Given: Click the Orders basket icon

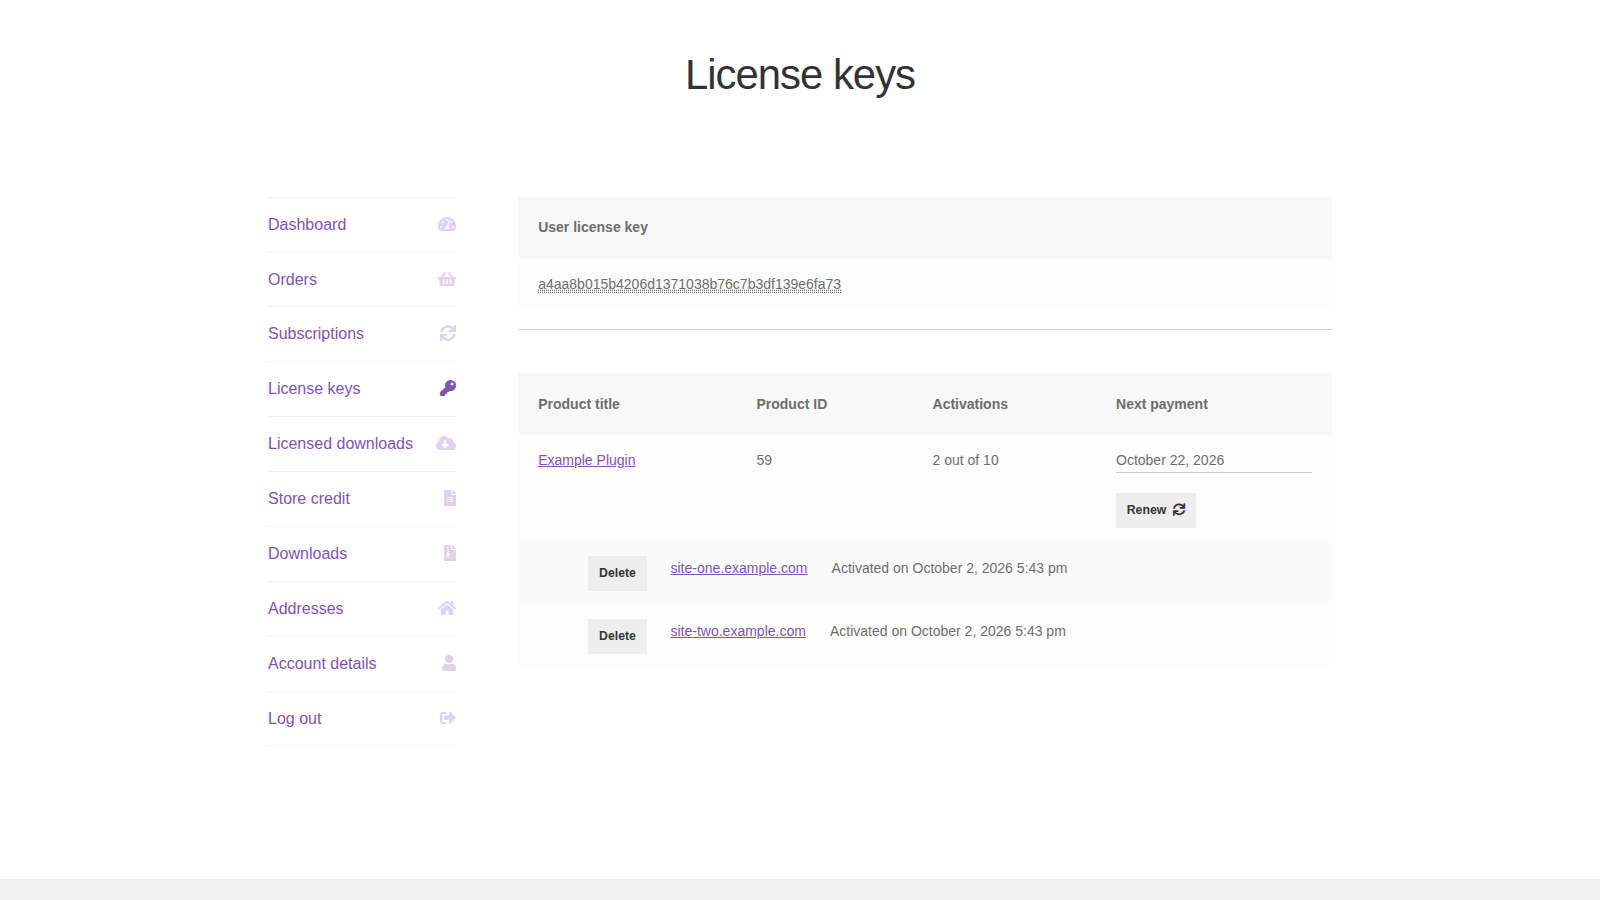Looking at the screenshot, I should 447,279.
